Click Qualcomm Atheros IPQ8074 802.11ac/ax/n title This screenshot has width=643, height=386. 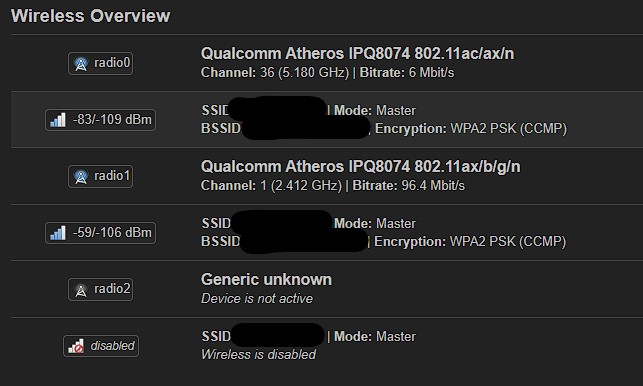(x=357, y=53)
